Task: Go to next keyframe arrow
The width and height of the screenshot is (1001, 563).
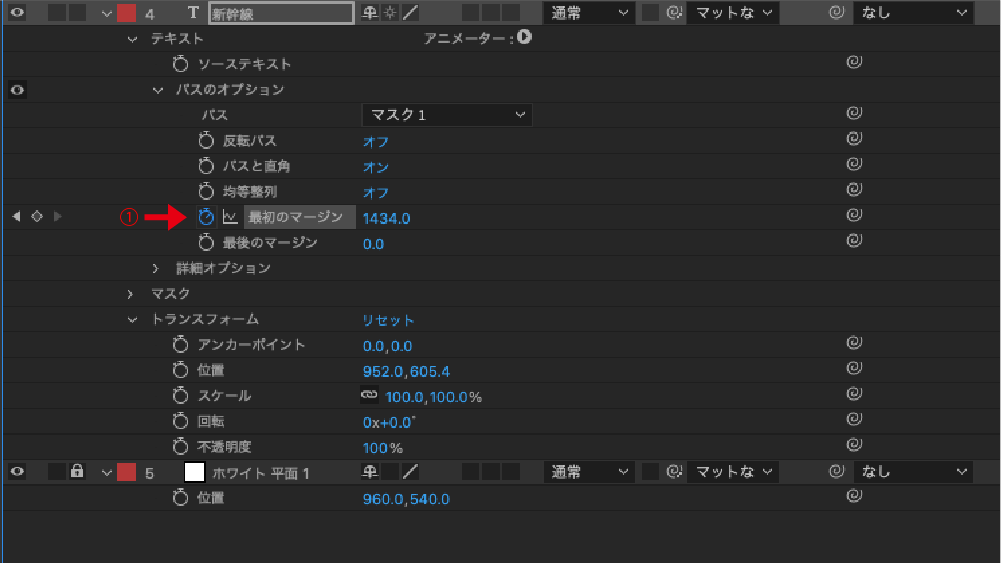Action: [x=57, y=217]
